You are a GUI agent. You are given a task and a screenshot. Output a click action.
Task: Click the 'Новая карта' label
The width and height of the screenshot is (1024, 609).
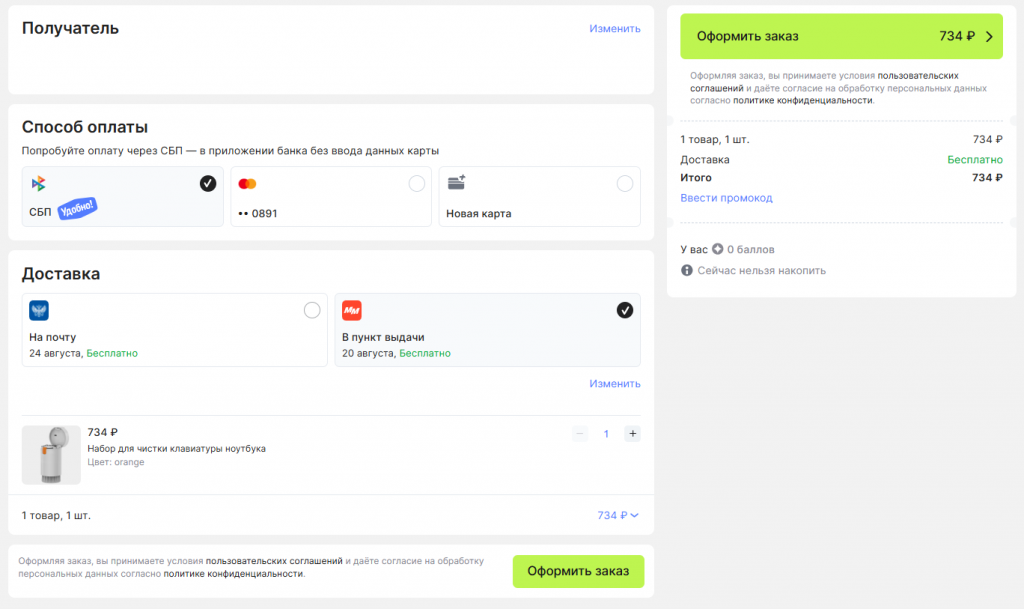click(479, 213)
